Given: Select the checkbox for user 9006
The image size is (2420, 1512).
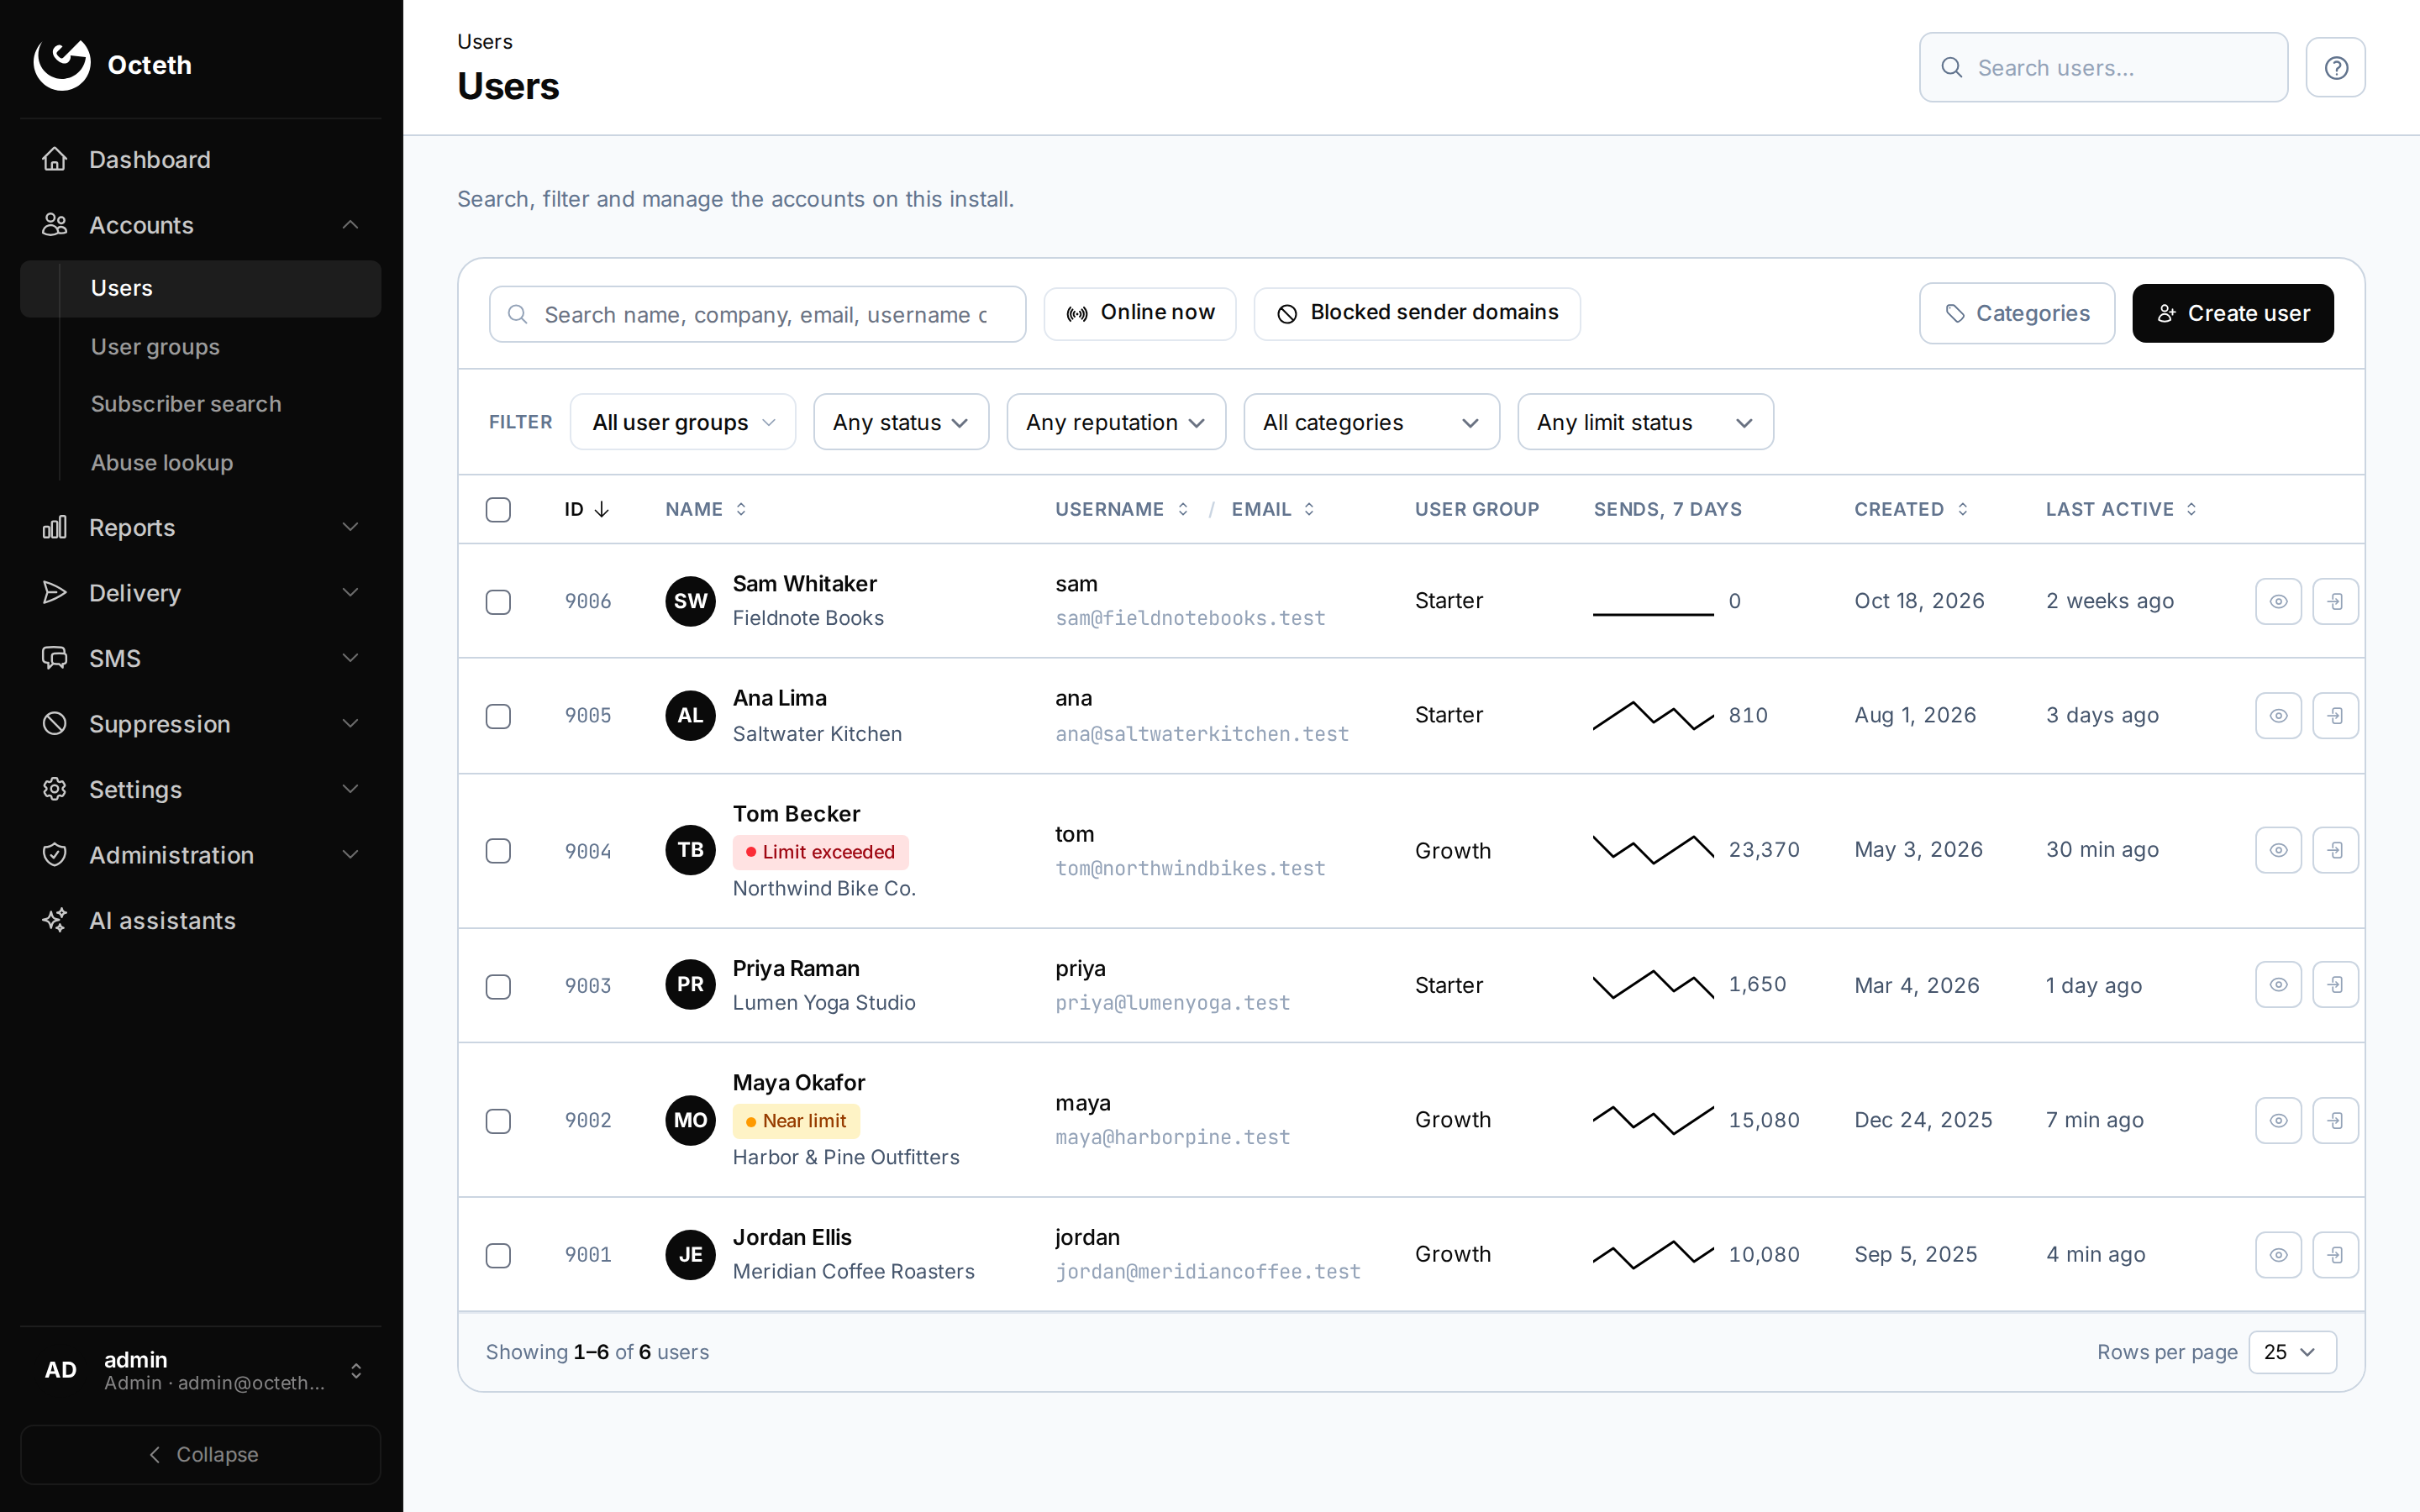Looking at the screenshot, I should tap(498, 601).
